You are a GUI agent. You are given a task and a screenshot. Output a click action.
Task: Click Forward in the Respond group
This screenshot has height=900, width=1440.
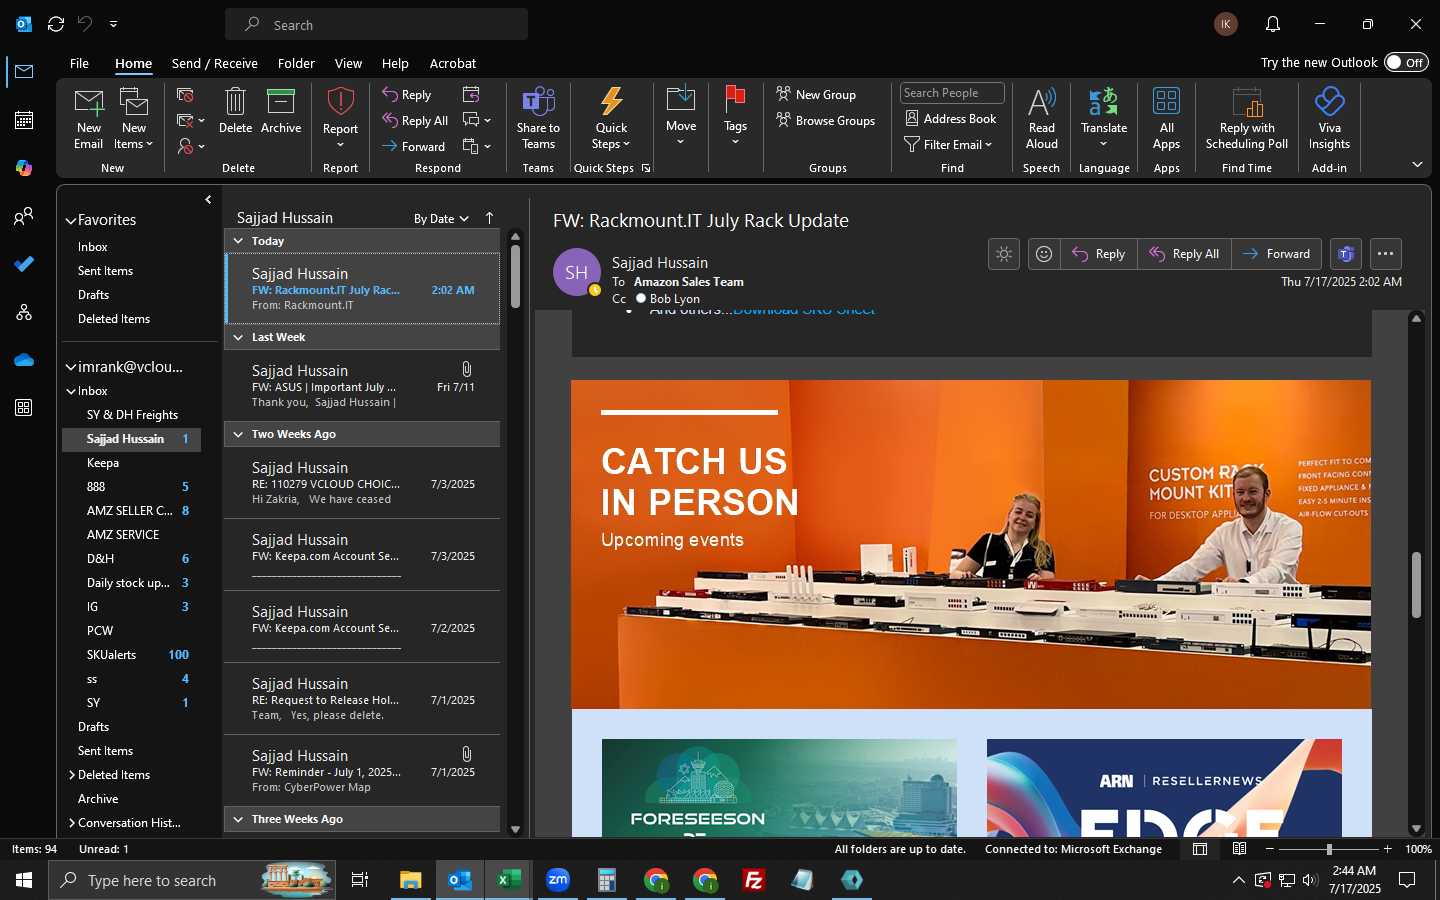coord(413,146)
